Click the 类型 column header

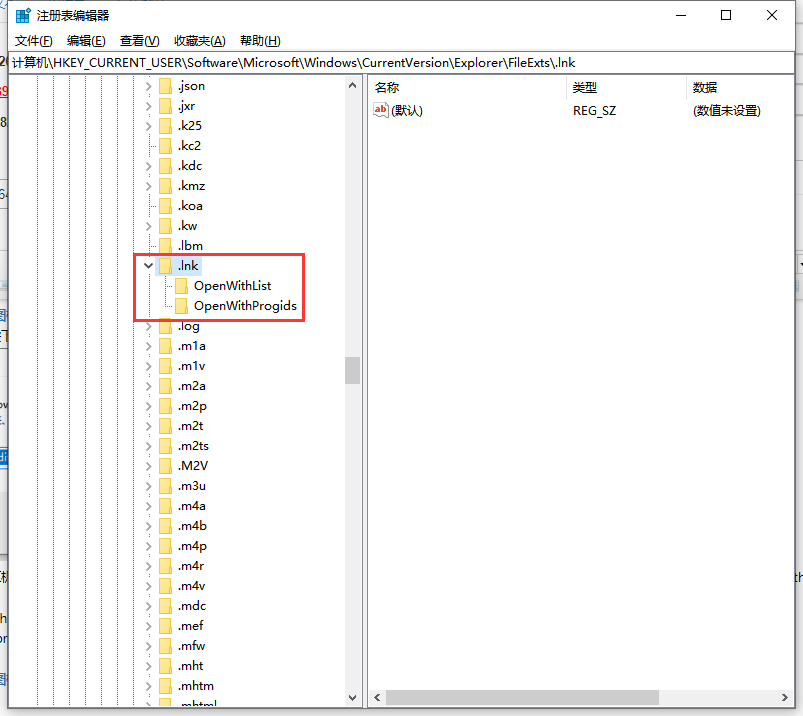point(585,87)
